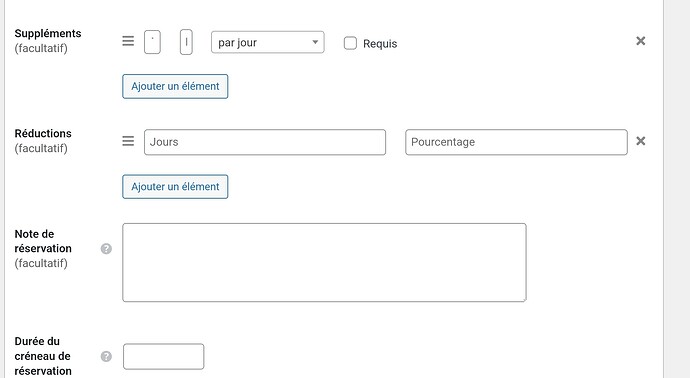Viewport: 690px width, 378px height.
Task: Focus the Durée du créneau input box
Action: [x=164, y=356]
